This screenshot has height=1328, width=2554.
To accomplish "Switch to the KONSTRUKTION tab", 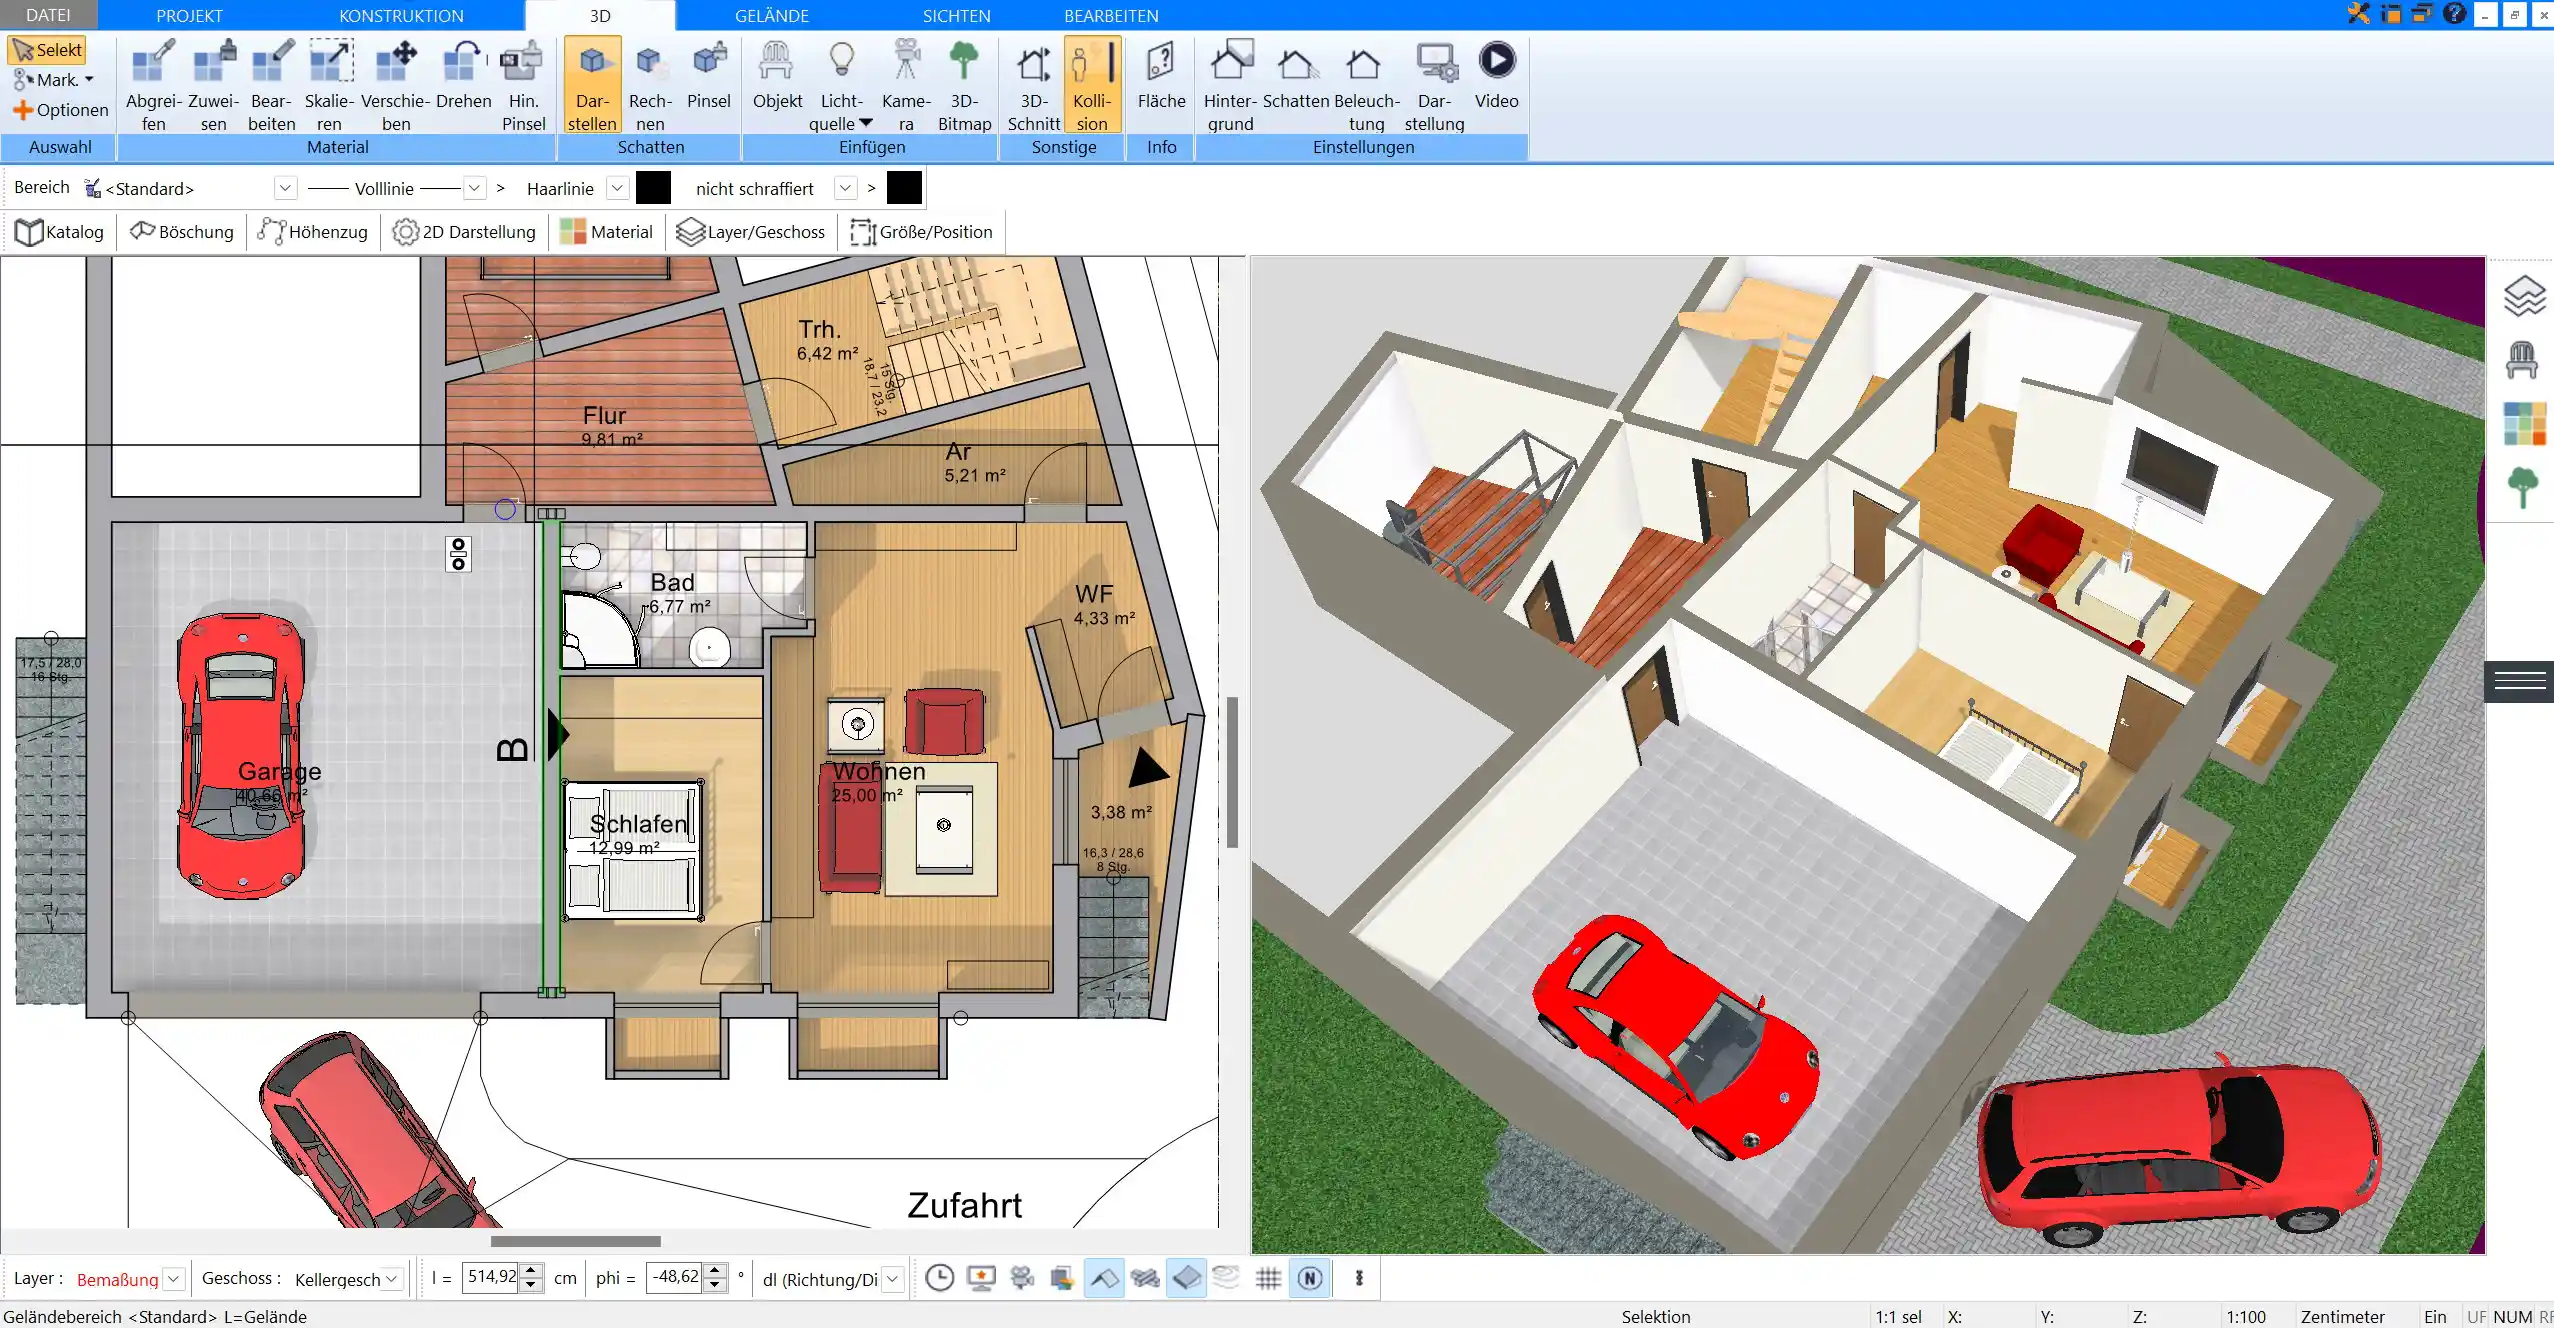I will click(x=401, y=16).
